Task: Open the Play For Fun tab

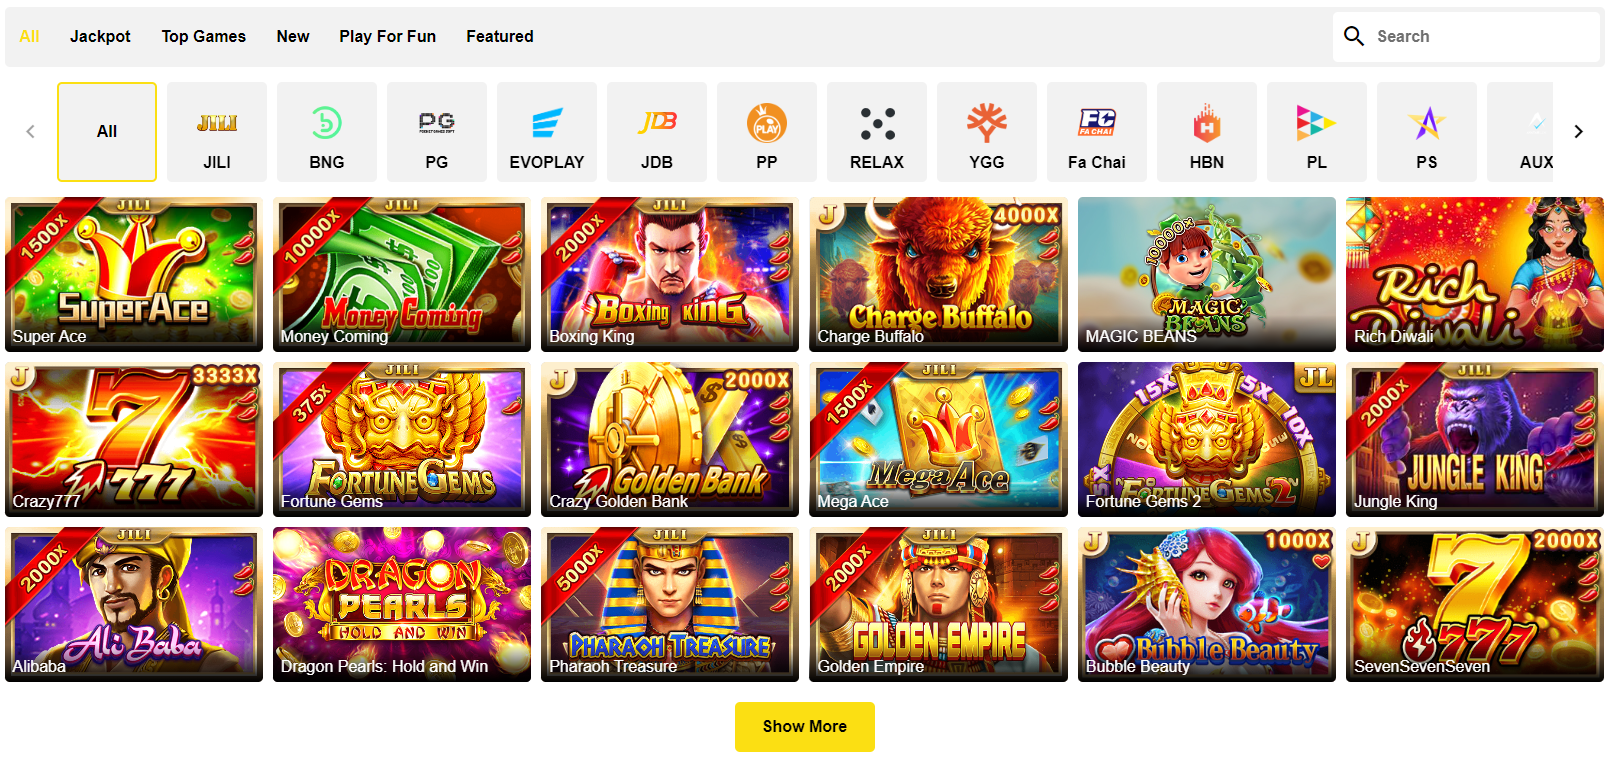Action: pos(388,36)
